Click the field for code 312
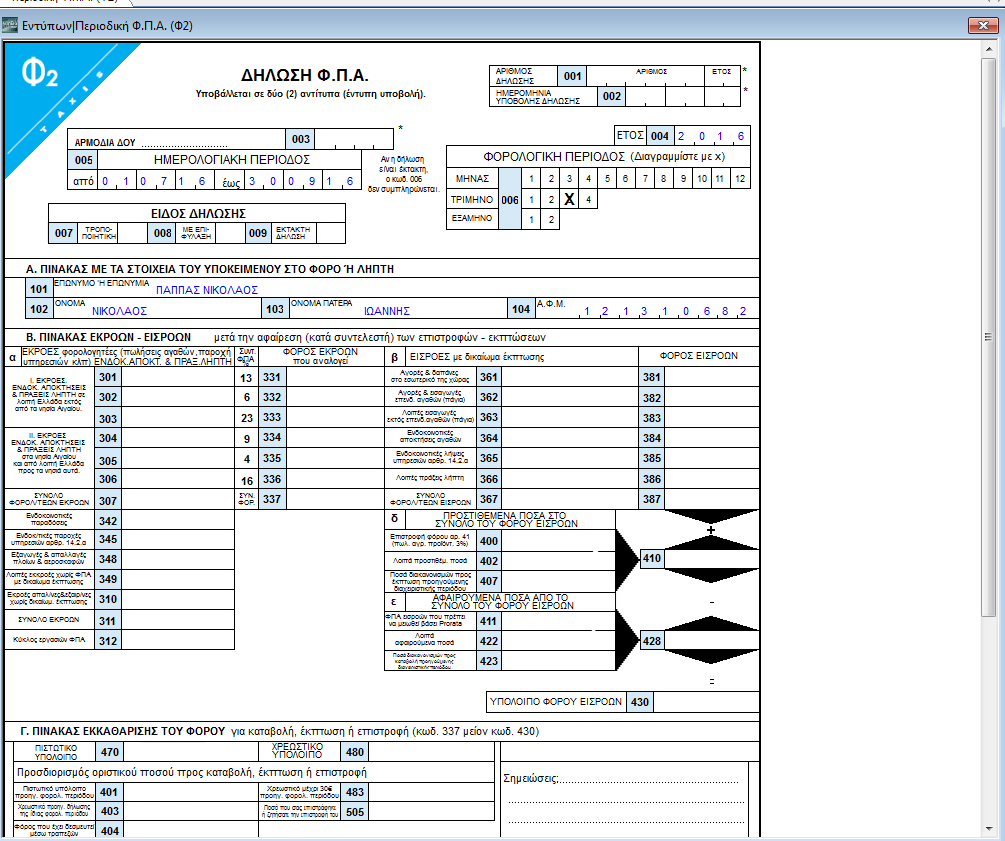Viewport: 1005px width, 841px height. 178,640
